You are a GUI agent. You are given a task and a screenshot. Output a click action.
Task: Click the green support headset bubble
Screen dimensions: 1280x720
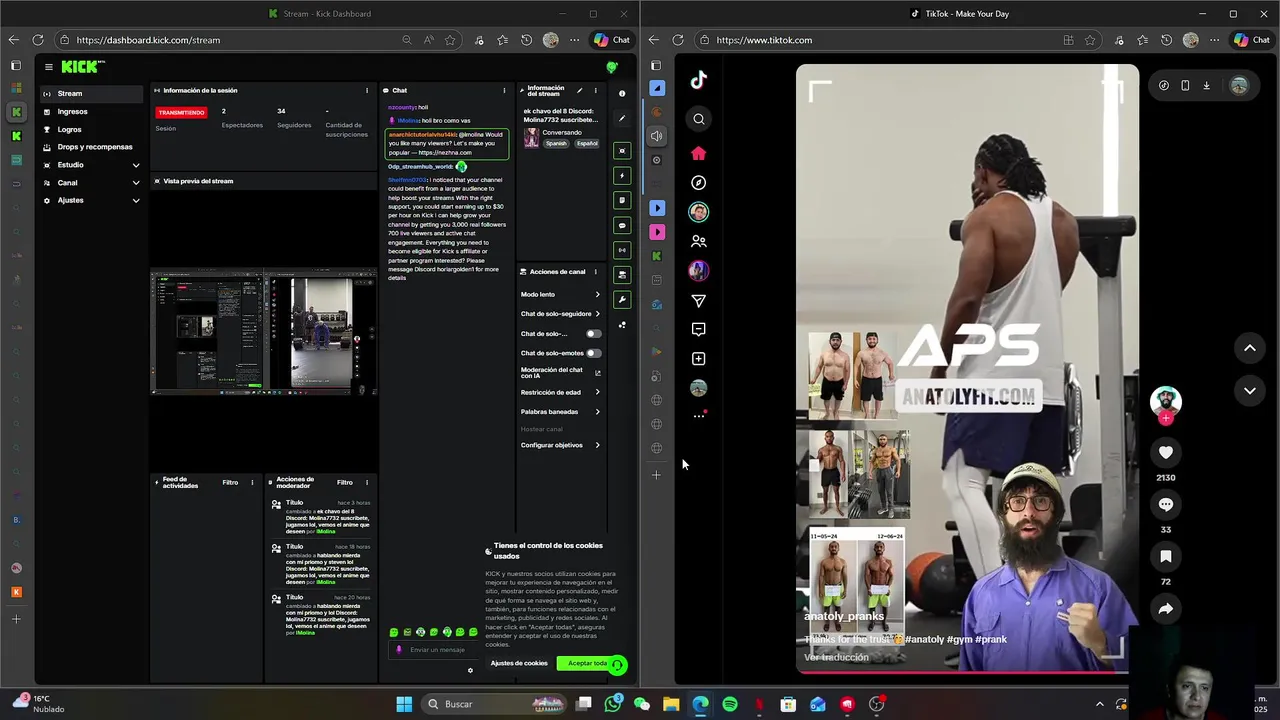[617, 665]
